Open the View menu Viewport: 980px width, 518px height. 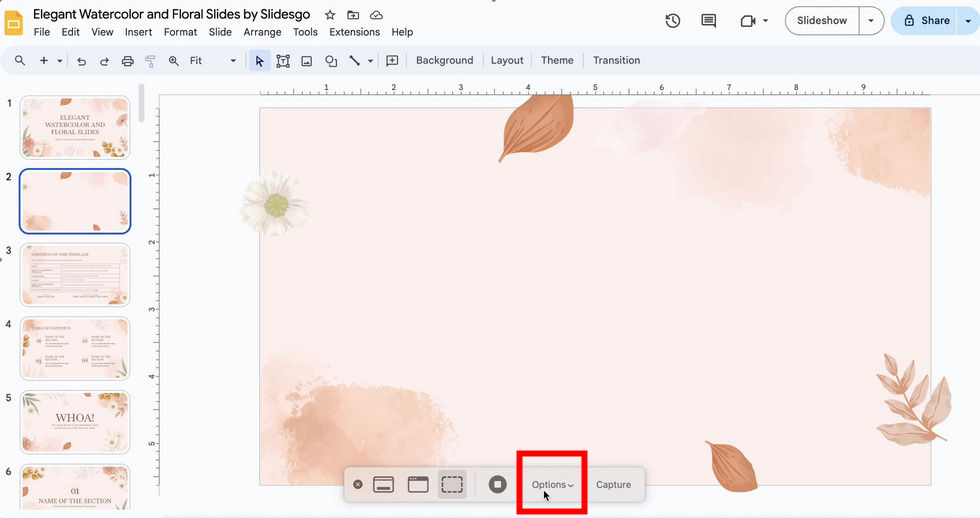click(102, 32)
